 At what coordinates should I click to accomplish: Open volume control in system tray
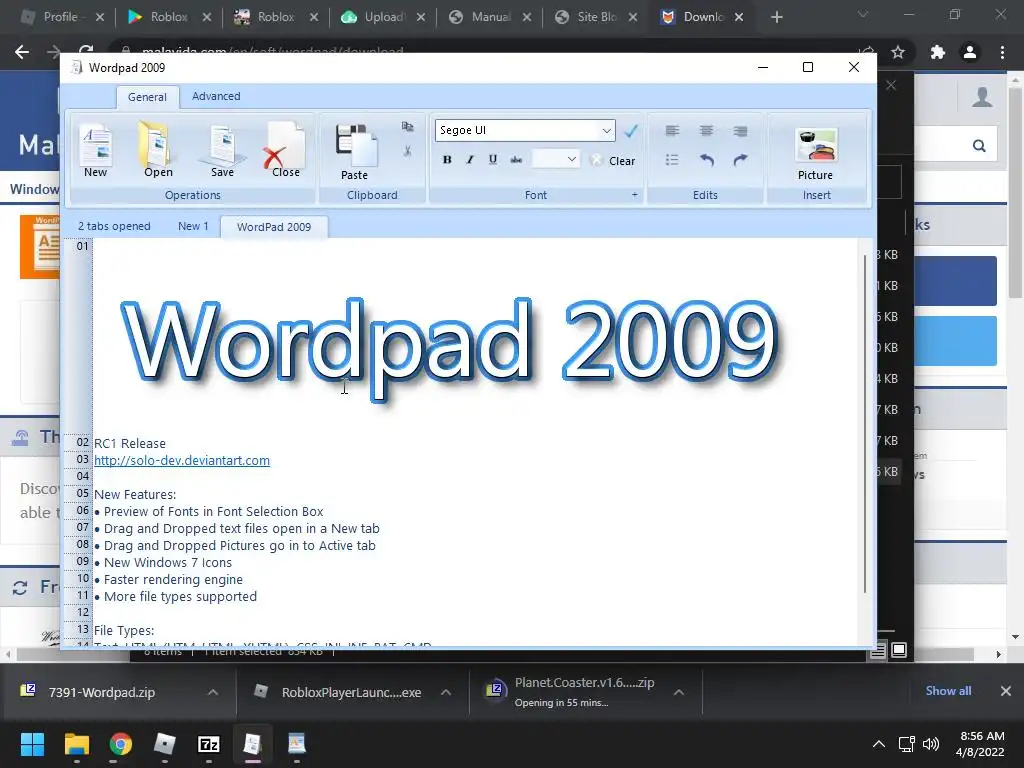(x=931, y=744)
